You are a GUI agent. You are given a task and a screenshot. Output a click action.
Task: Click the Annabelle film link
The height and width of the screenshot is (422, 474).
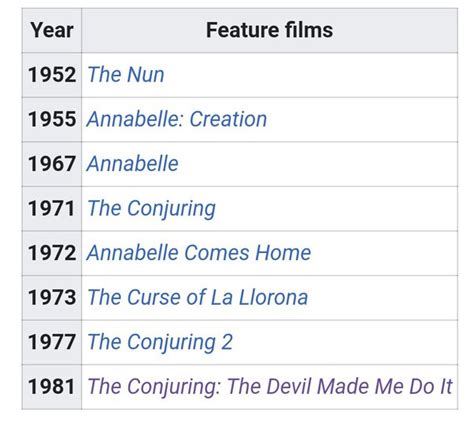tap(132, 164)
